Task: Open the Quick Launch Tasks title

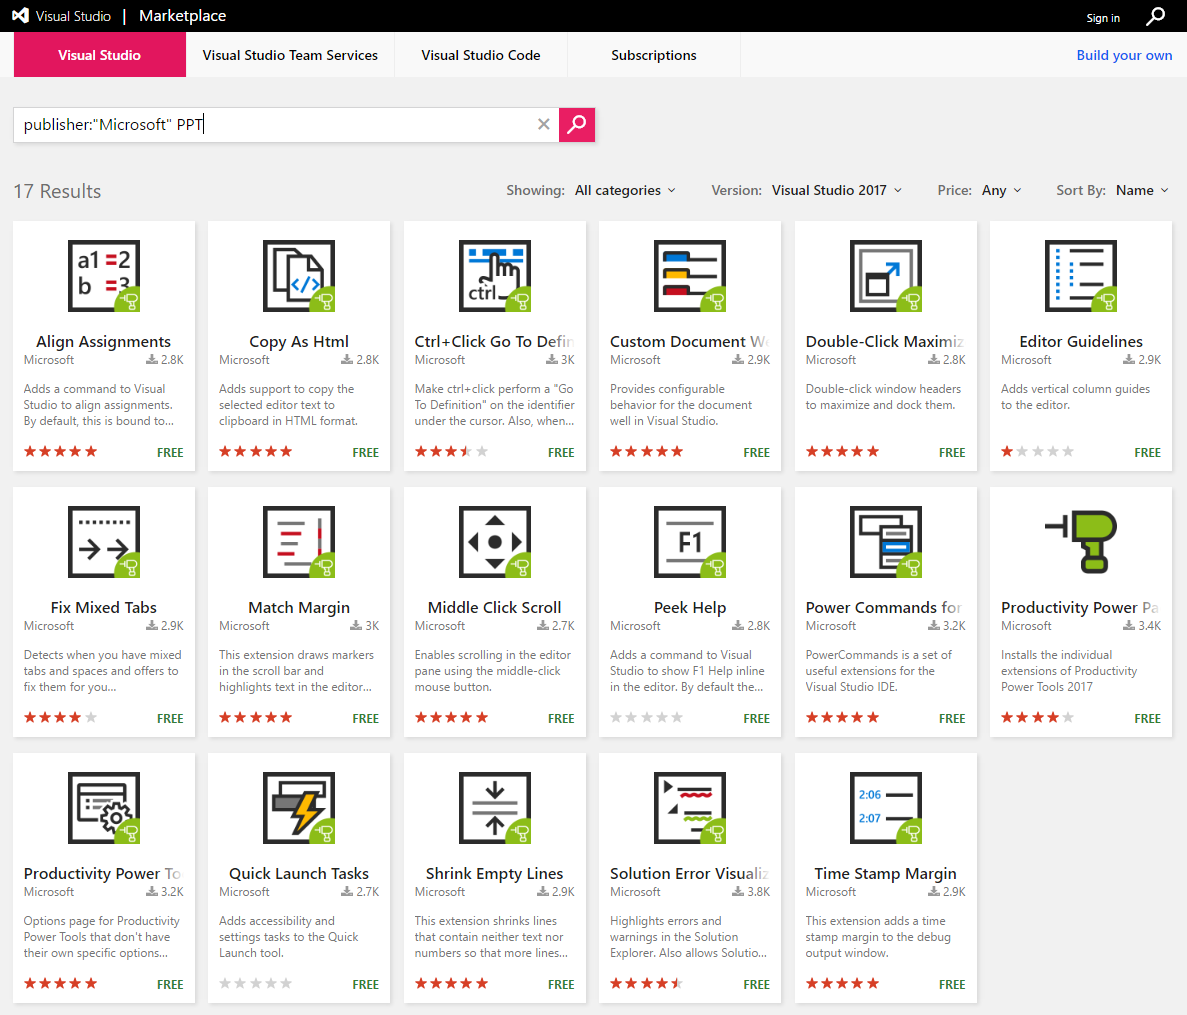Action: pyautogui.click(x=299, y=873)
